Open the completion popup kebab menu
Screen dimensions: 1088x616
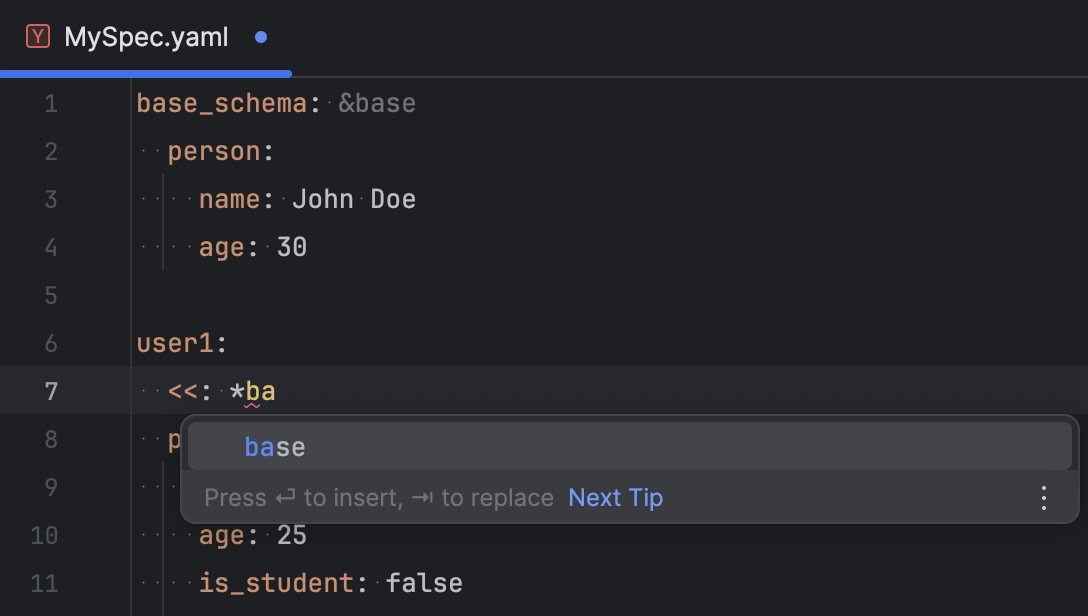point(1043,497)
